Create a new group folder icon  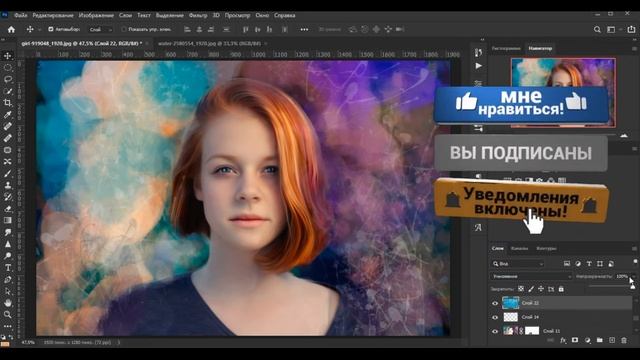point(600,340)
